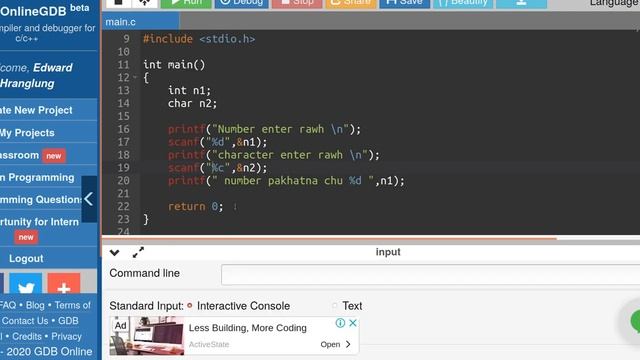Collapse the sidebar with the left chevron
Viewport: 640px width, 360px height.
coord(89,199)
